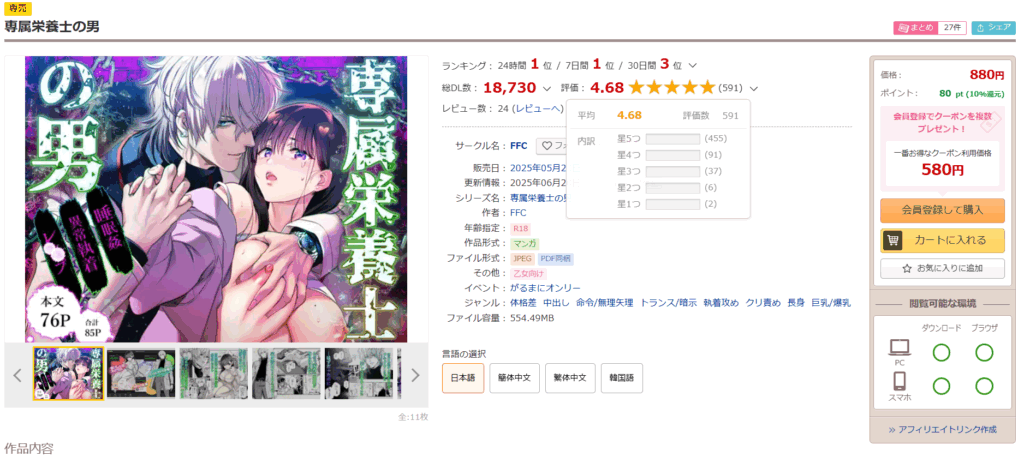Click the シェア share icon button
The image size is (1024, 457).
(994, 27)
